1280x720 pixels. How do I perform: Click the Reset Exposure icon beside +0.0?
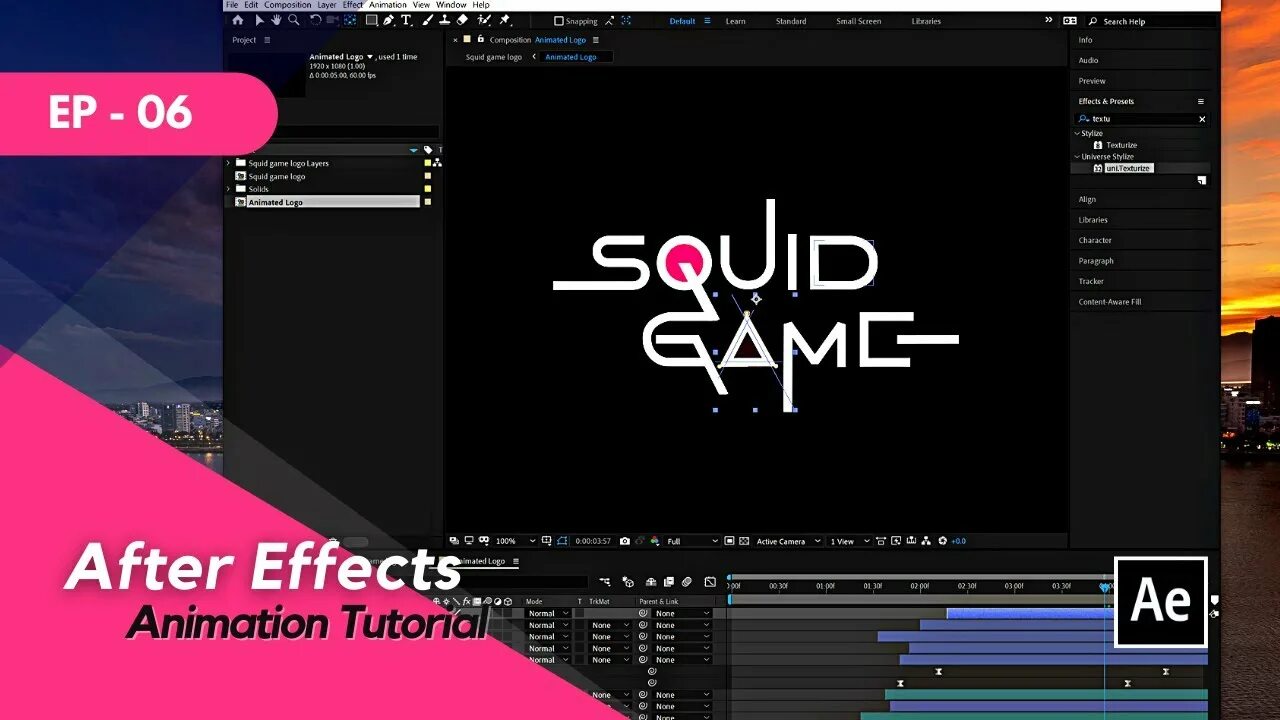[942, 541]
